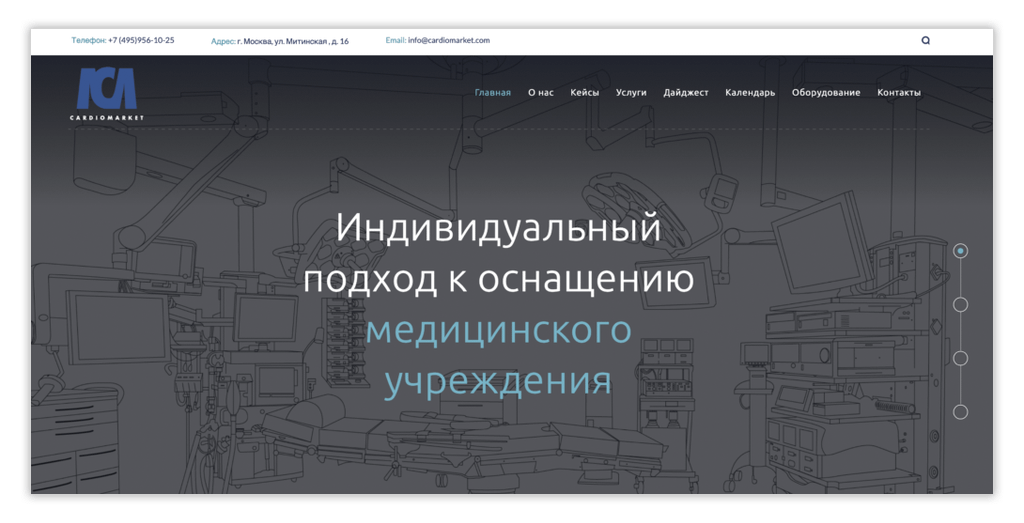
Task: Click the Cardiomarket logo
Action: coord(107,94)
